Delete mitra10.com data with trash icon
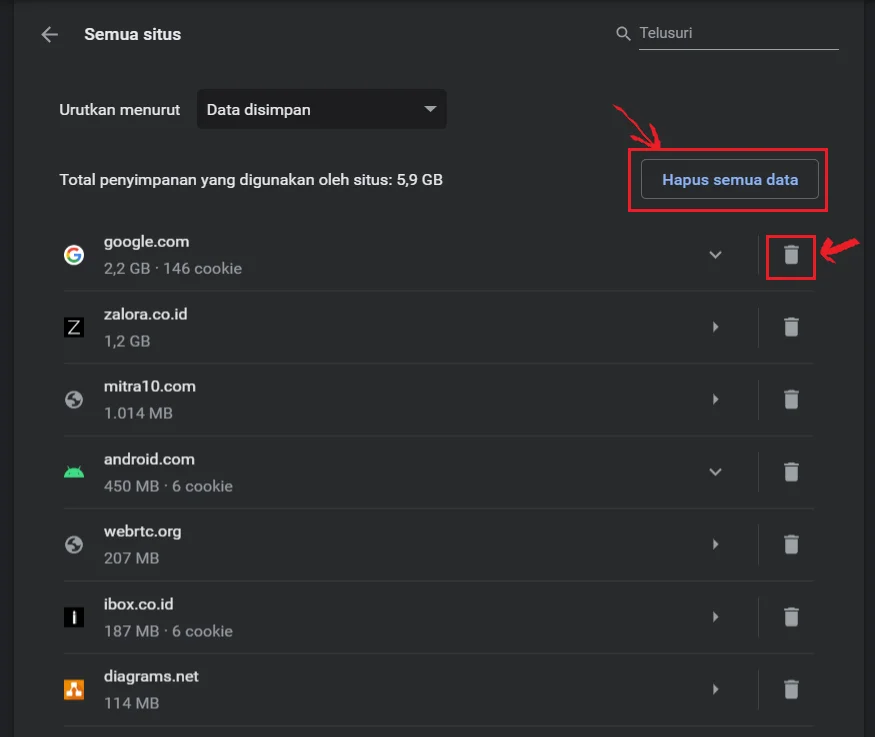 (x=791, y=399)
